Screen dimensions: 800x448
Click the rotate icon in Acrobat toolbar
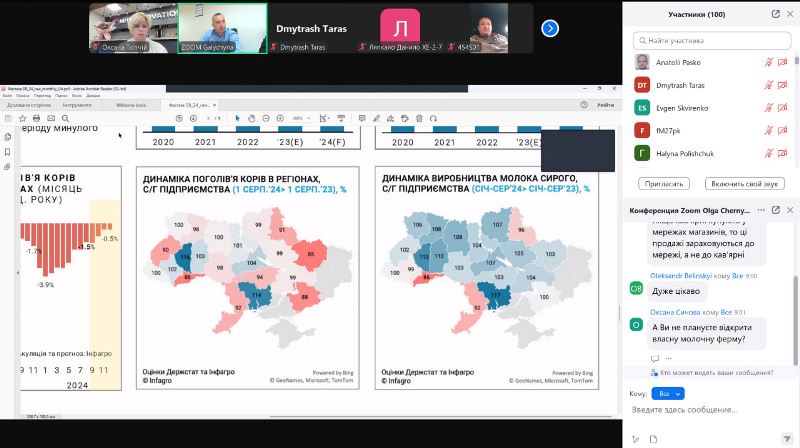click(433, 118)
